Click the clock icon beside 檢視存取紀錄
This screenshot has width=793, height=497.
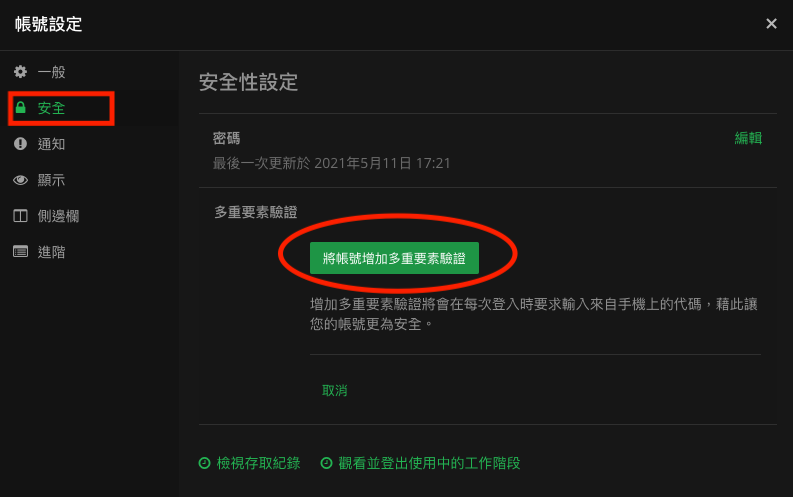204,463
